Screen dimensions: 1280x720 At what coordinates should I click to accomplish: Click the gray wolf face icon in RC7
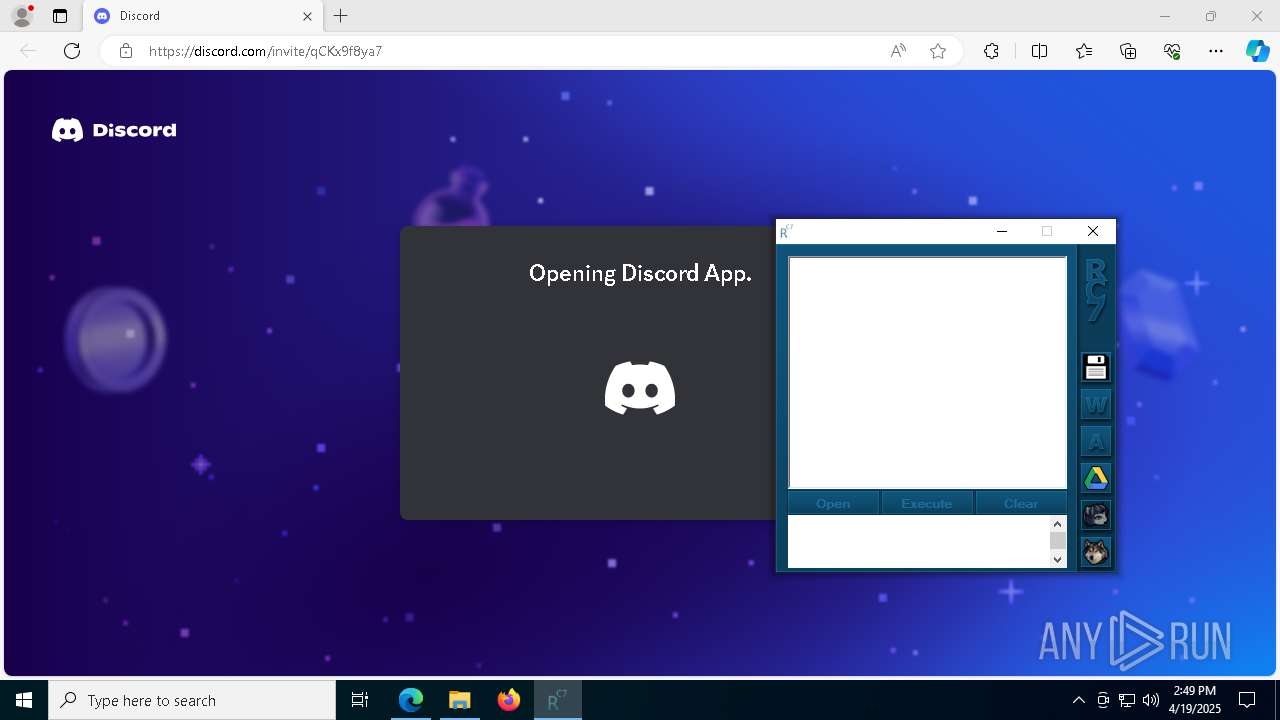(1096, 552)
